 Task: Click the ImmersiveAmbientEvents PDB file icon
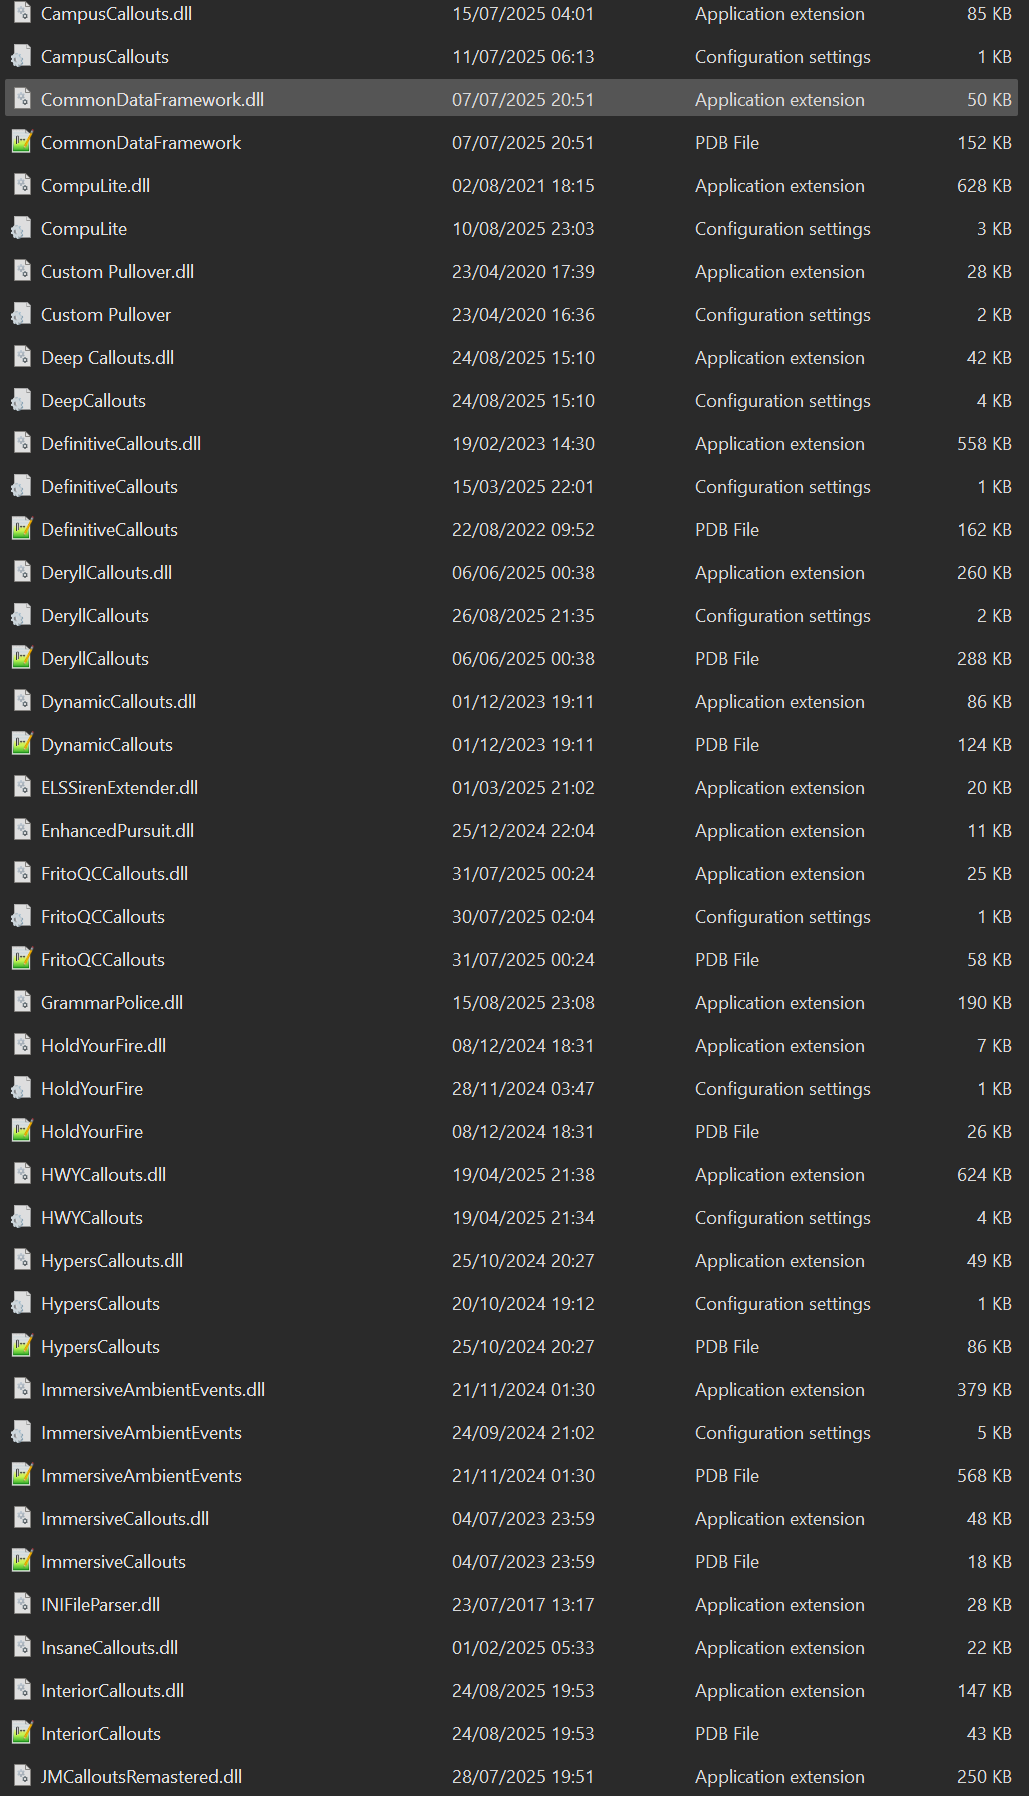[21, 1476]
